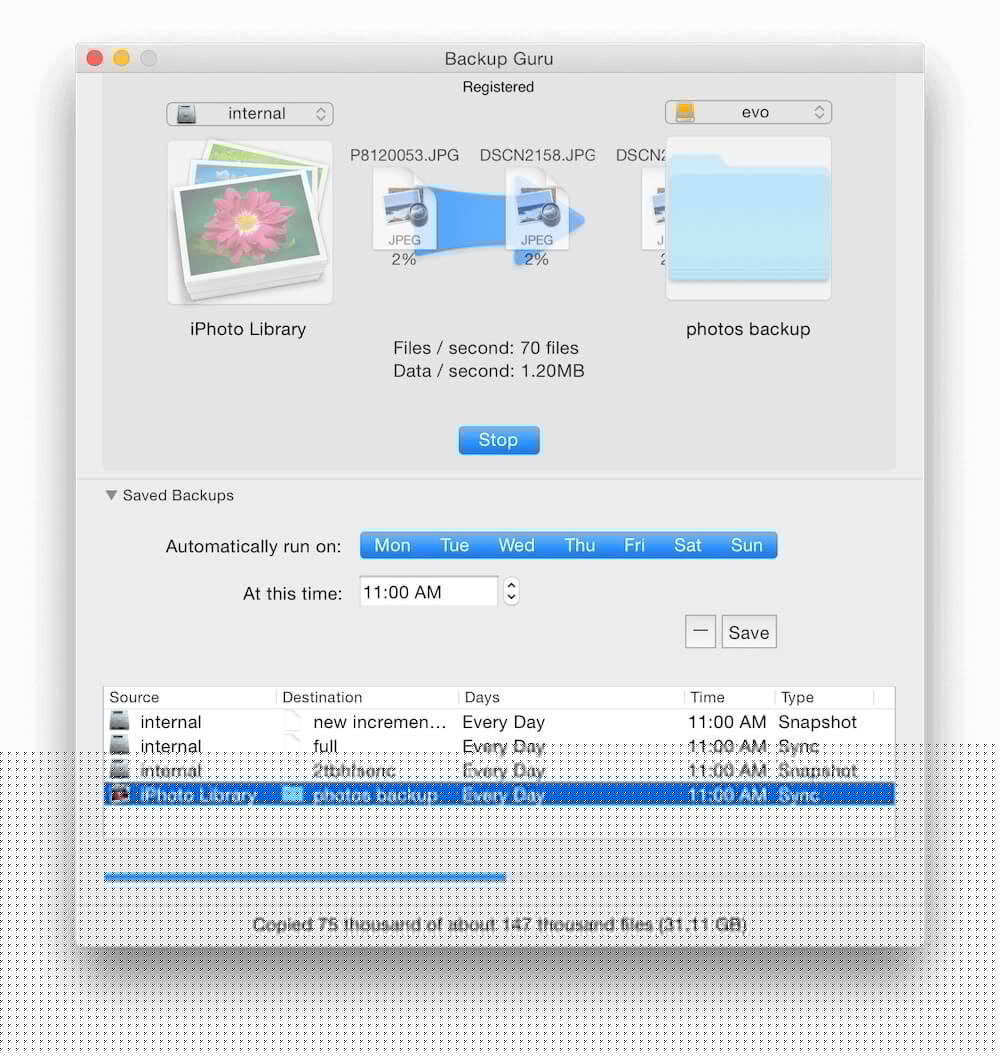Click the iPhoto Library source icon

pos(249,221)
